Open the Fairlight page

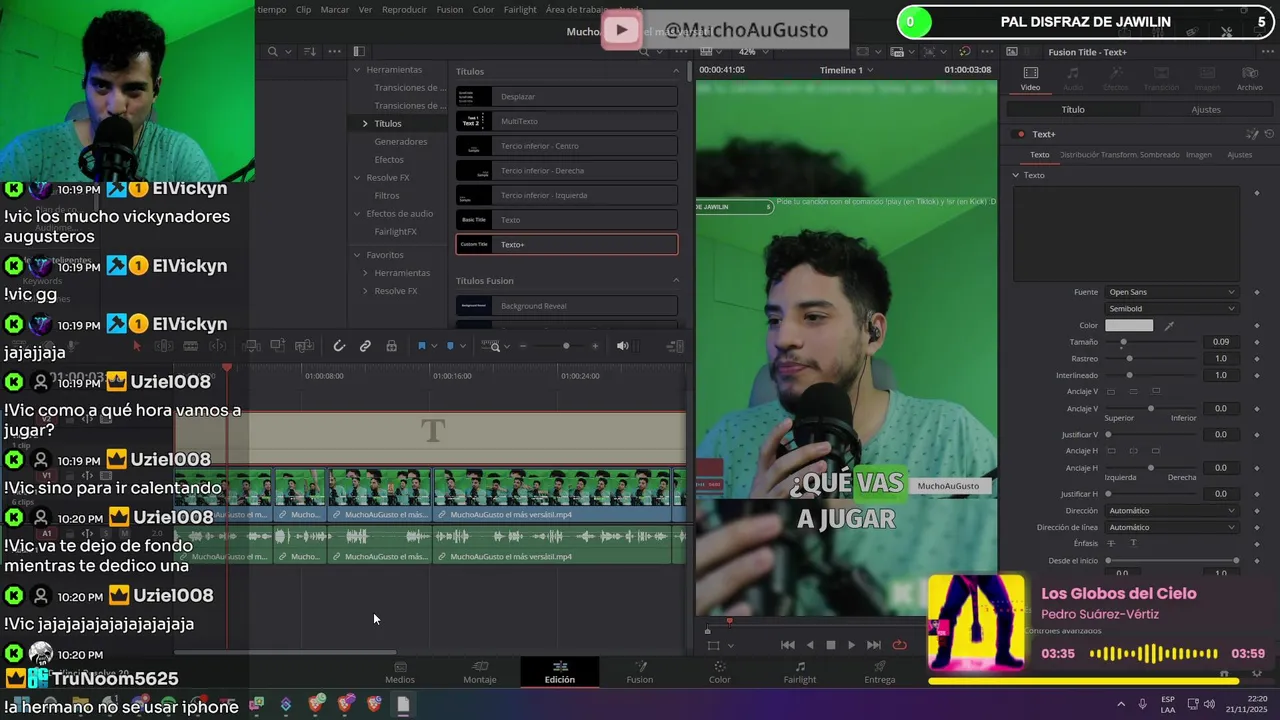tap(800, 673)
